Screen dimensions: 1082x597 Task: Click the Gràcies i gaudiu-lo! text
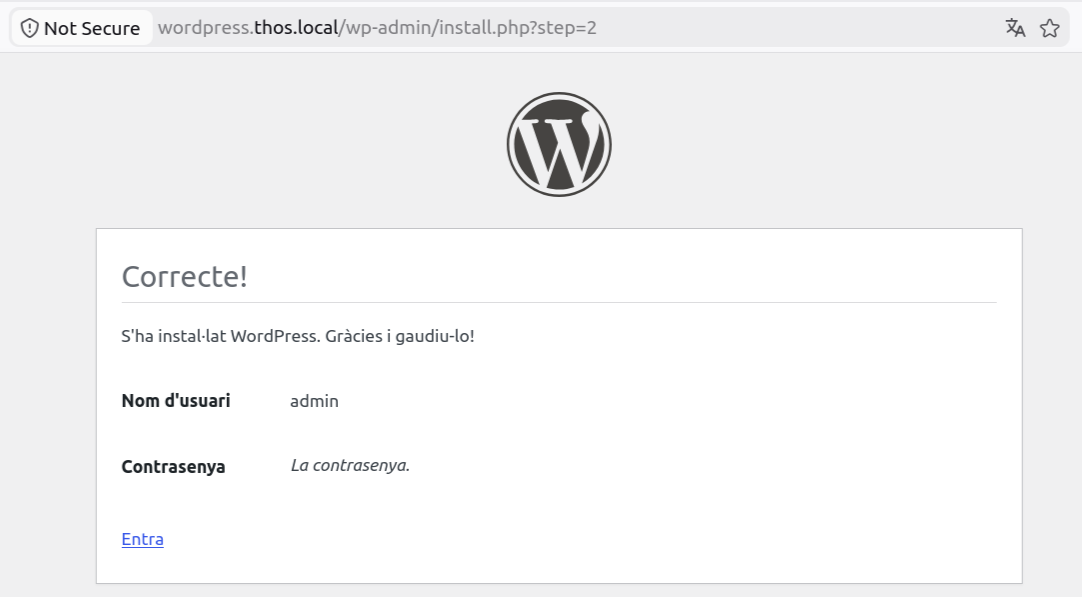pos(400,336)
